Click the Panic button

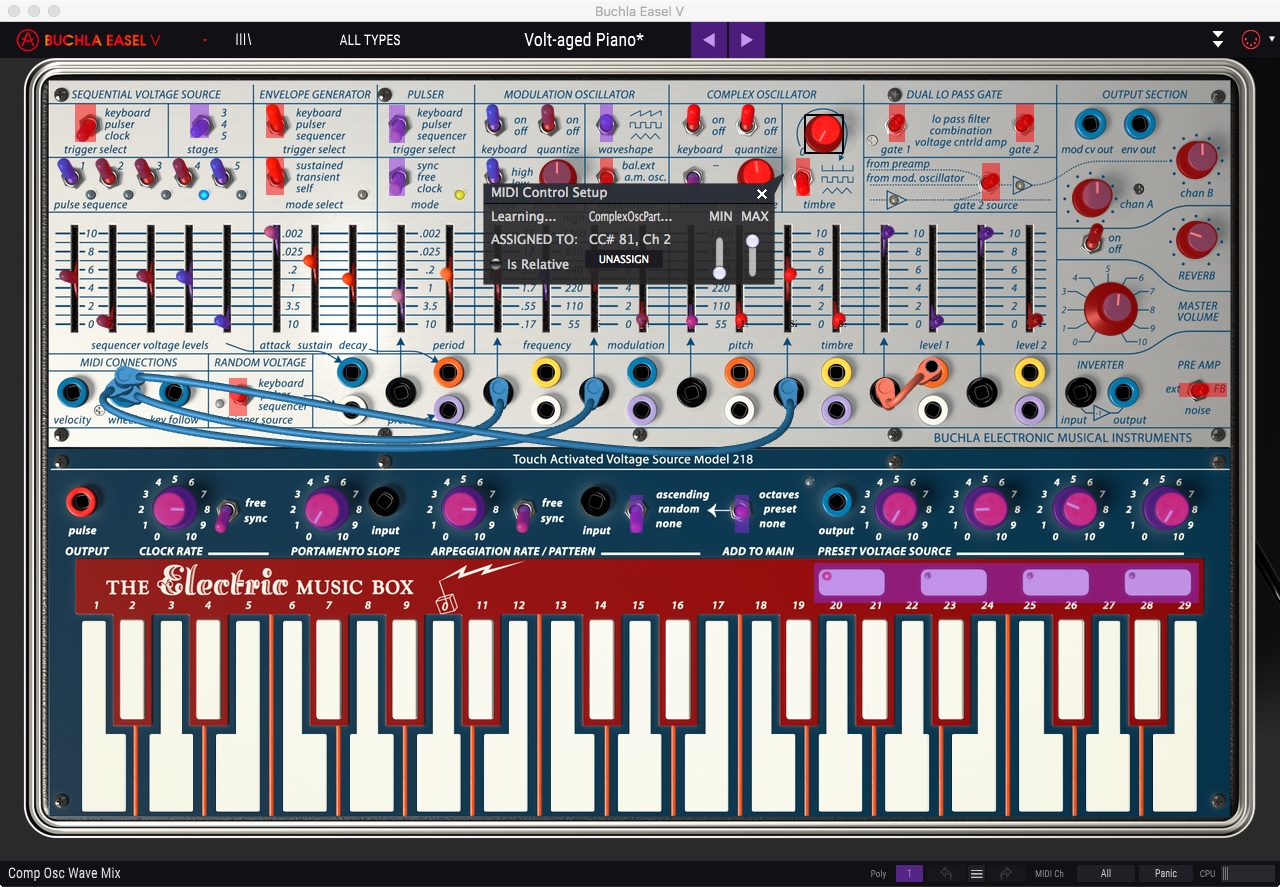coord(1166,873)
